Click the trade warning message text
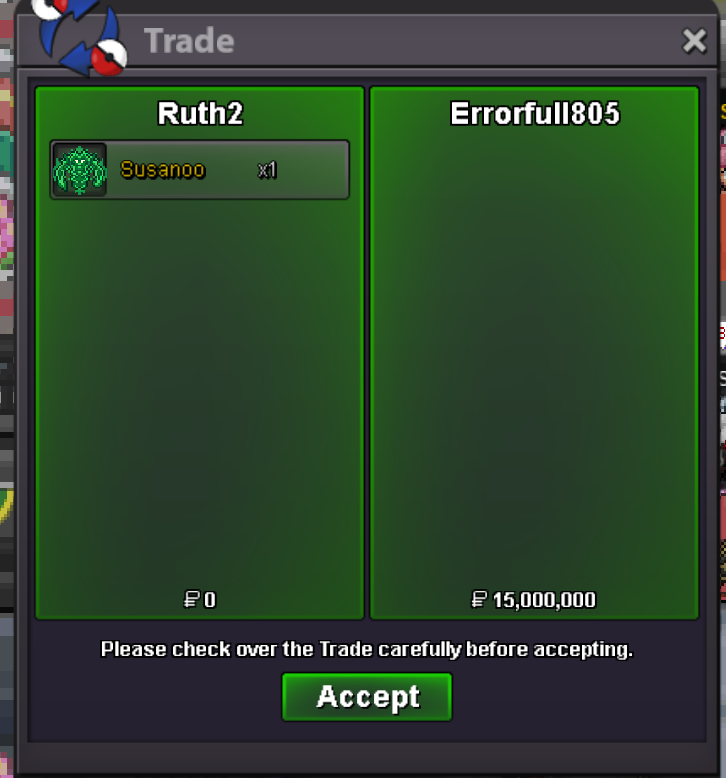The width and height of the screenshot is (726, 778). click(x=367, y=649)
